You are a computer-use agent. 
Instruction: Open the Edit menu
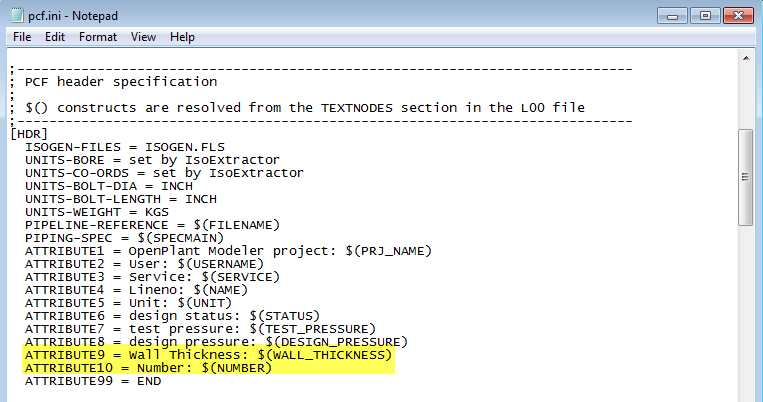tap(54, 37)
